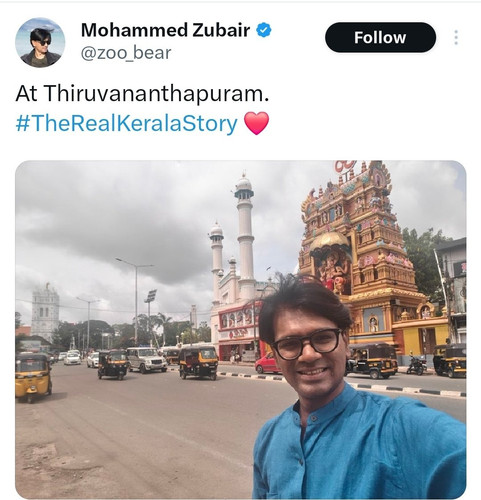Click the yellow autorickshaw at photo's left edge
The height and width of the screenshot is (500, 481).
(x=33, y=377)
